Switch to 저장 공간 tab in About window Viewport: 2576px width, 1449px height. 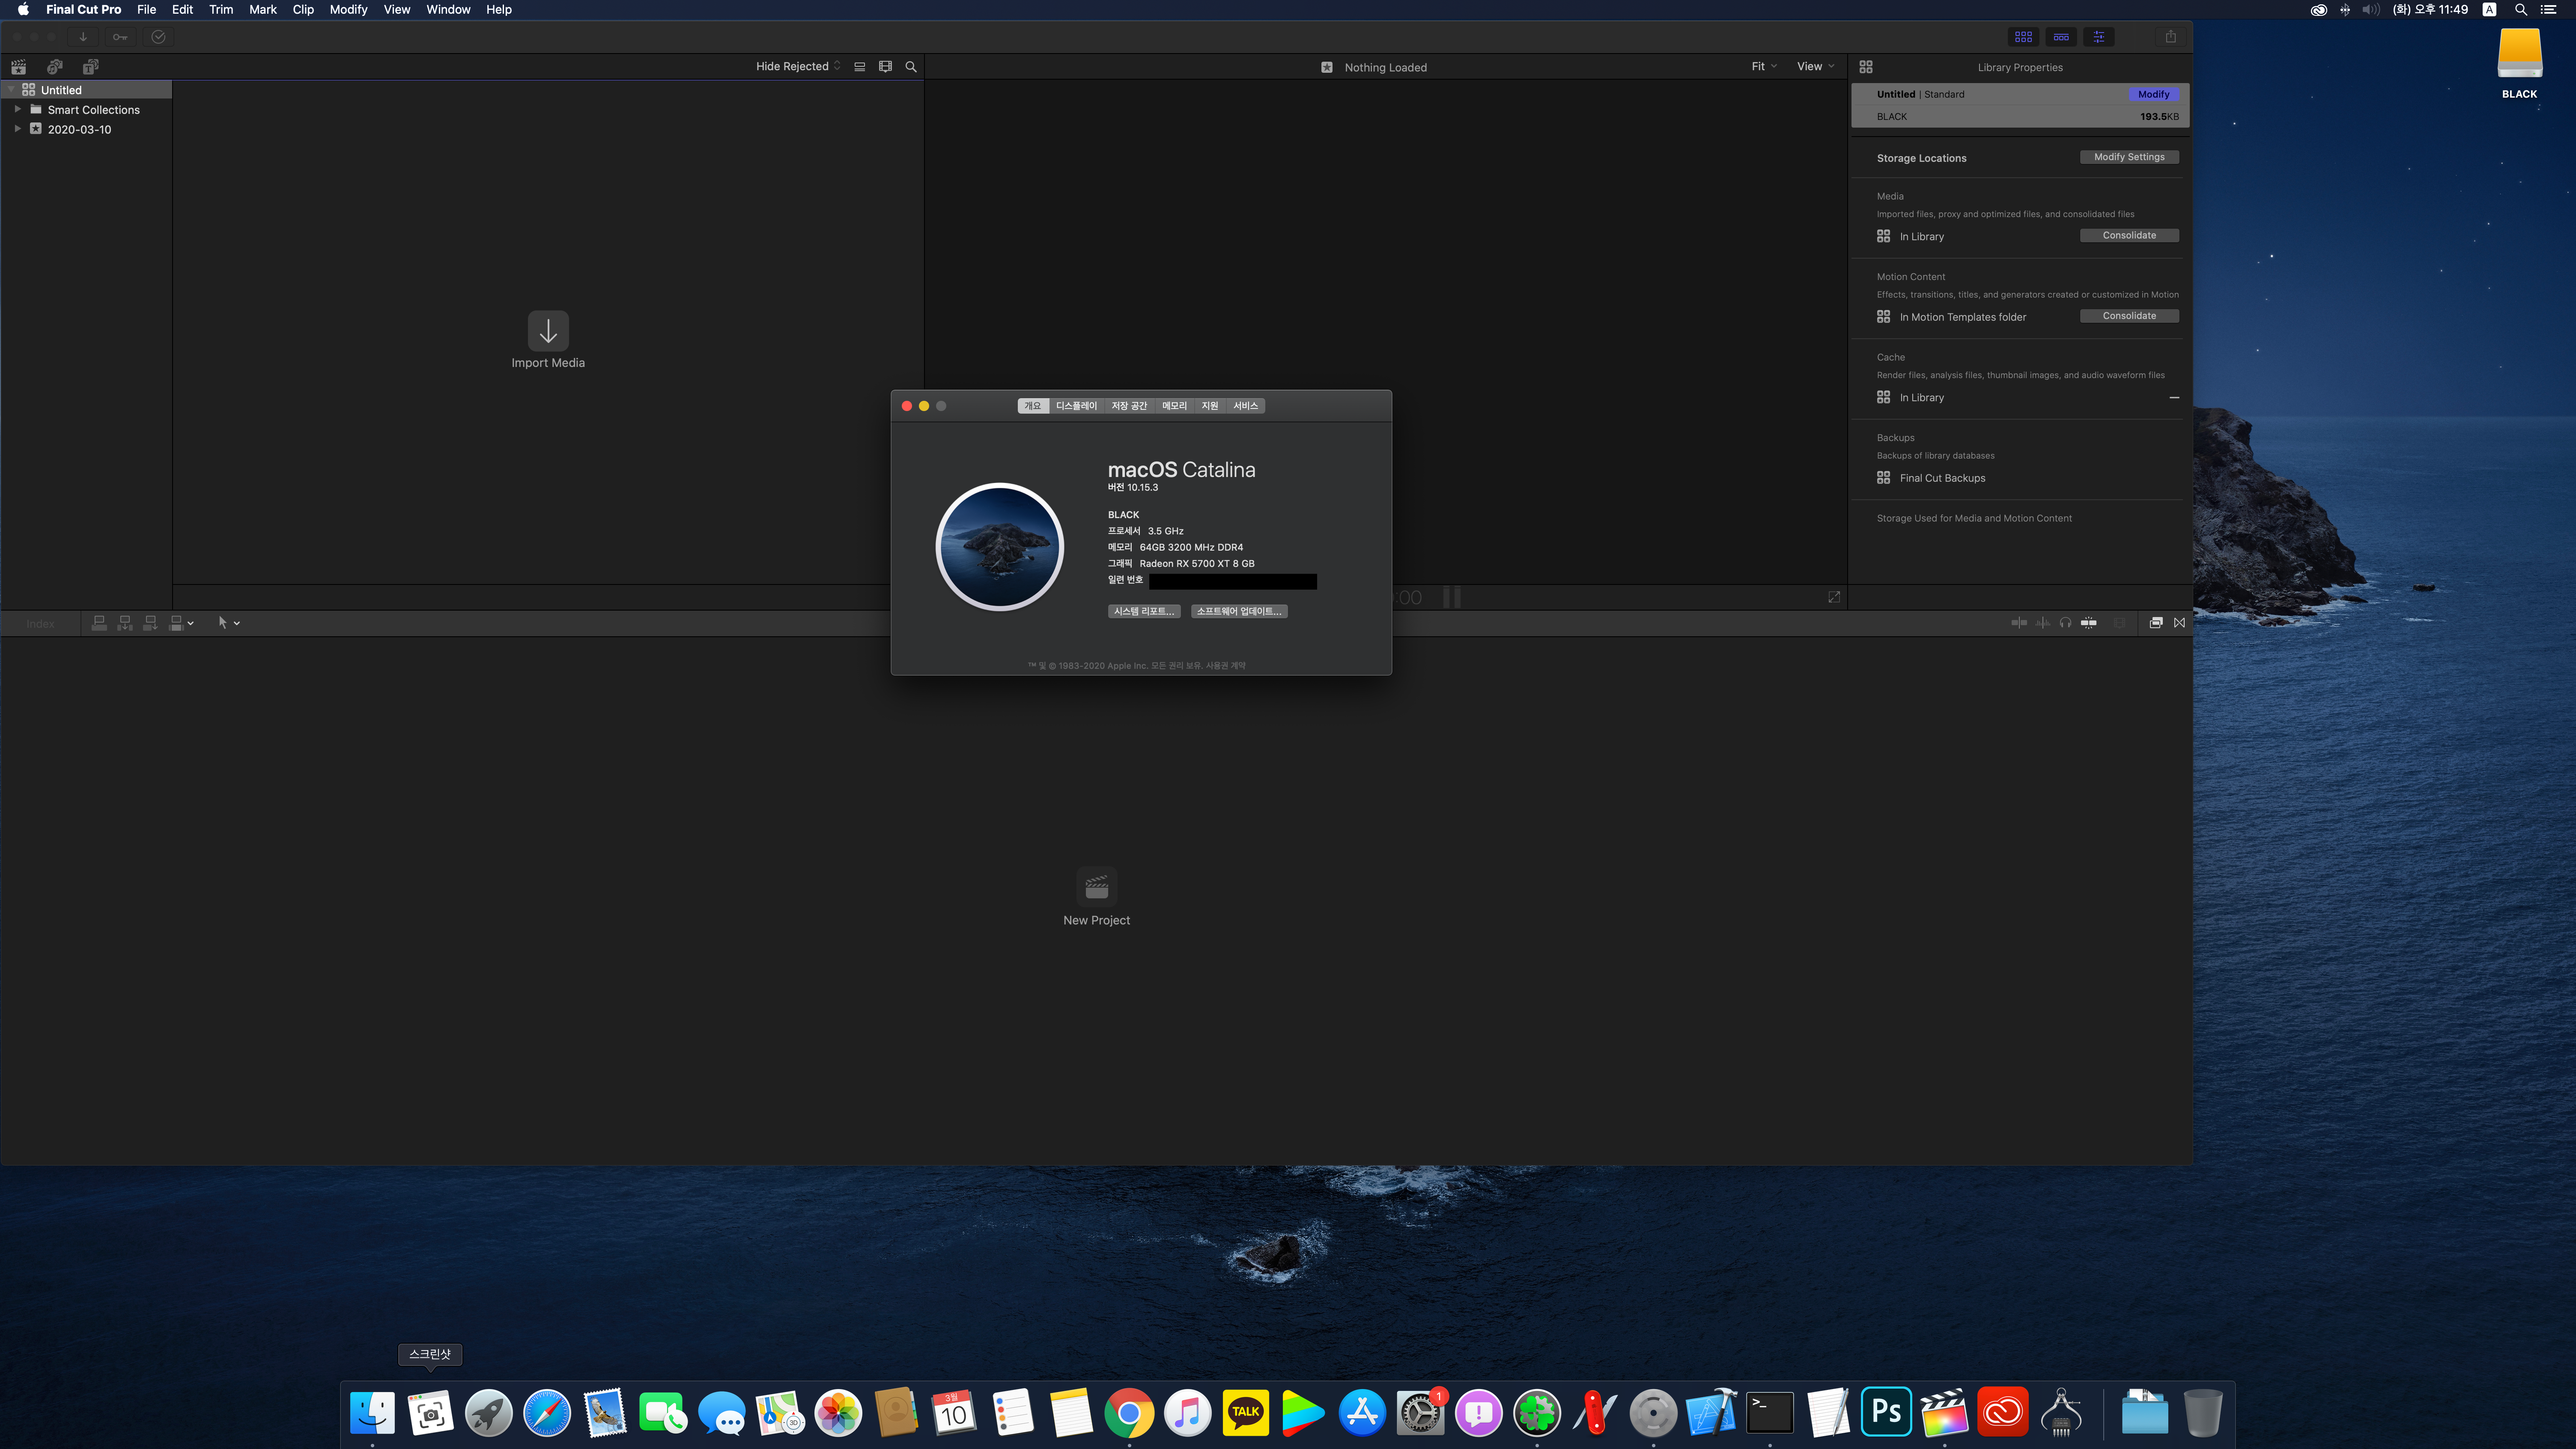click(1129, 405)
